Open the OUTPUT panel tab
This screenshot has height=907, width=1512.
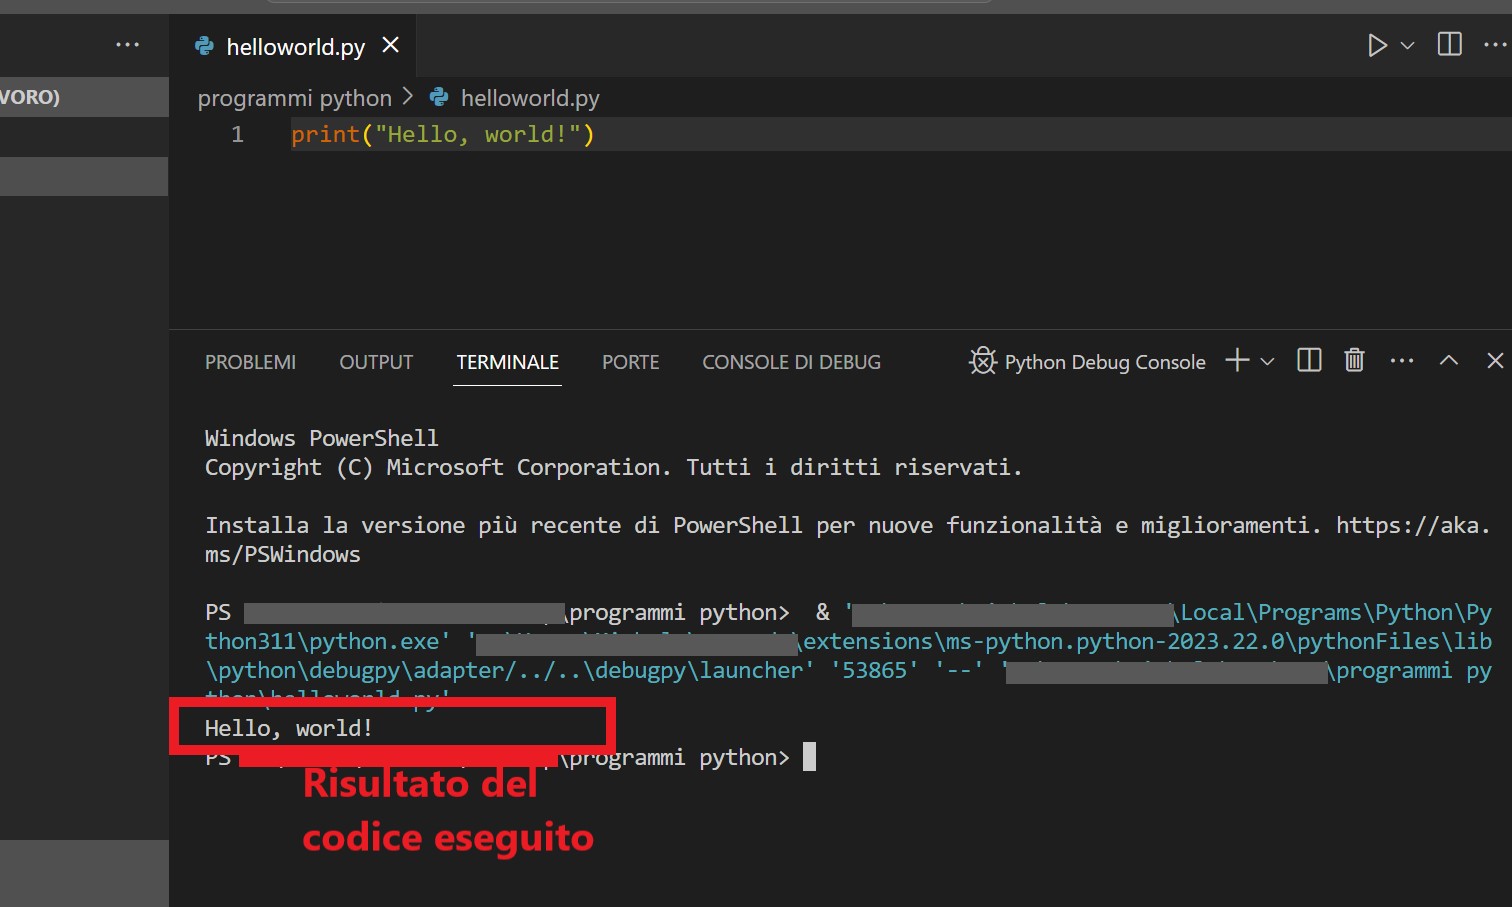coord(376,362)
